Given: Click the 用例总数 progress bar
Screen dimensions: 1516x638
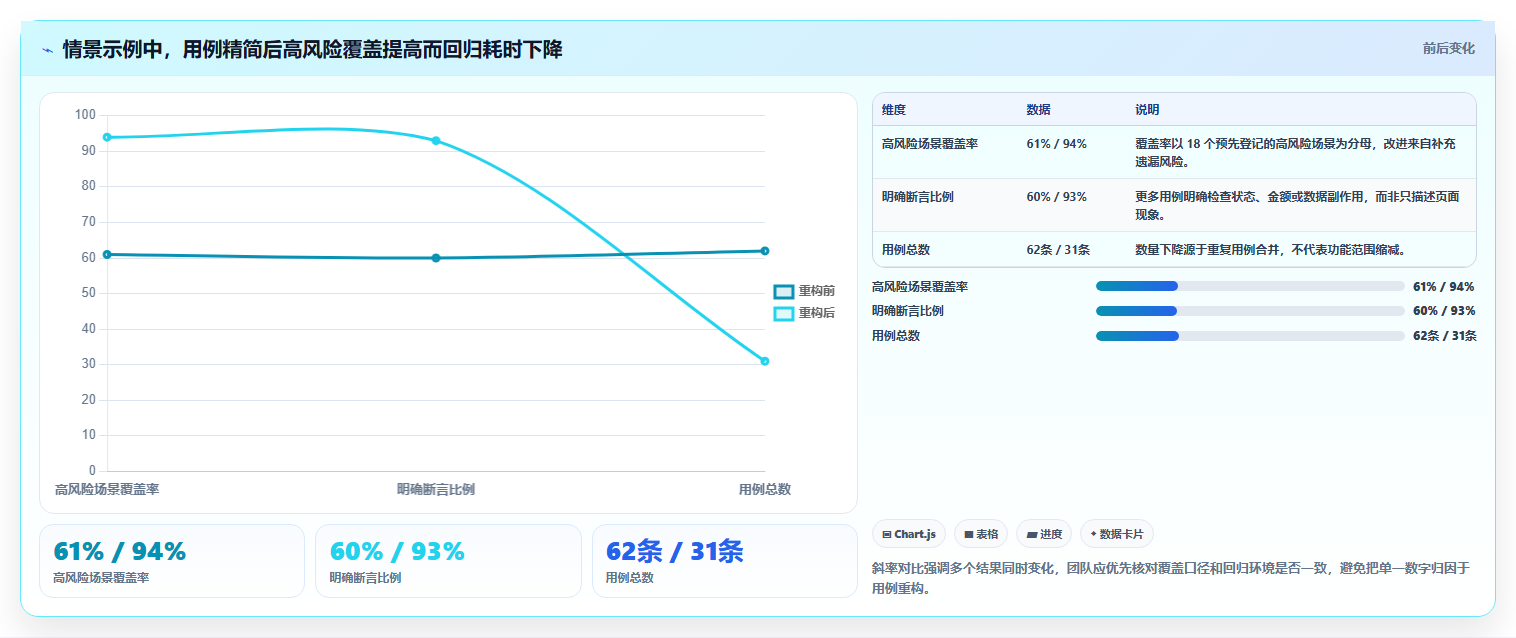Looking at the screenshot, I should click(x=1250, y=335).
